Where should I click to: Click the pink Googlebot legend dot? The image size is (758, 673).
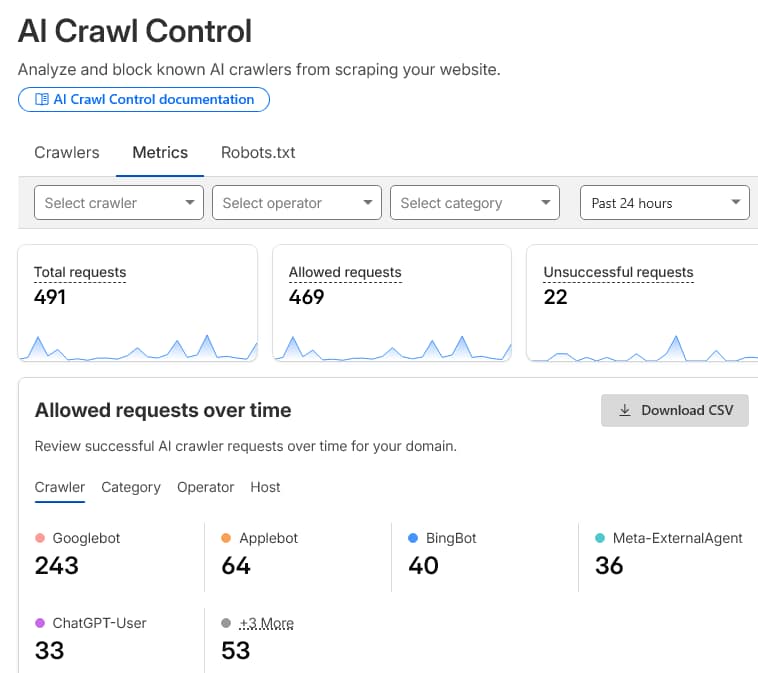(x=40, y=538)
